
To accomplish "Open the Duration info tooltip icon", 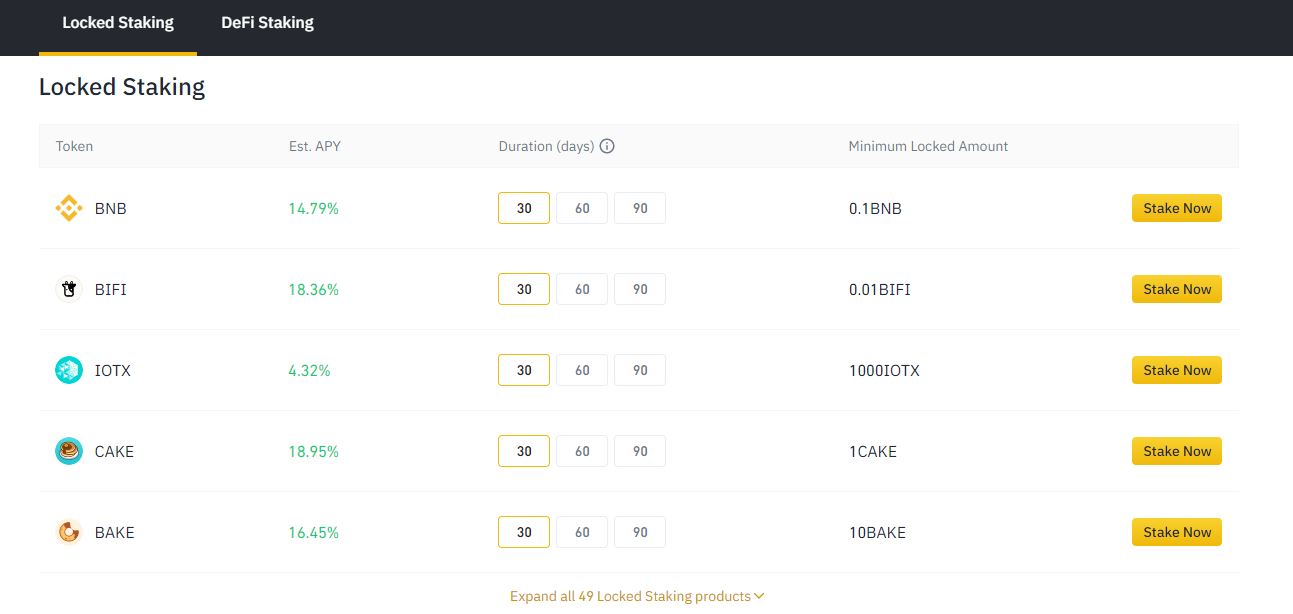I will 607,146.
